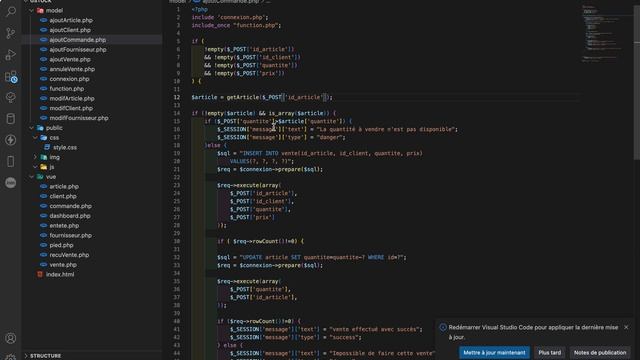The image size is (640, 360).
Task: Click the code minimap
Action: (602, 33)
